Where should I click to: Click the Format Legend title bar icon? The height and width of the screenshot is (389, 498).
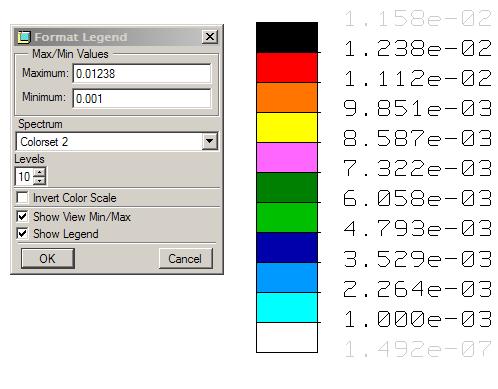pos(24,37)
